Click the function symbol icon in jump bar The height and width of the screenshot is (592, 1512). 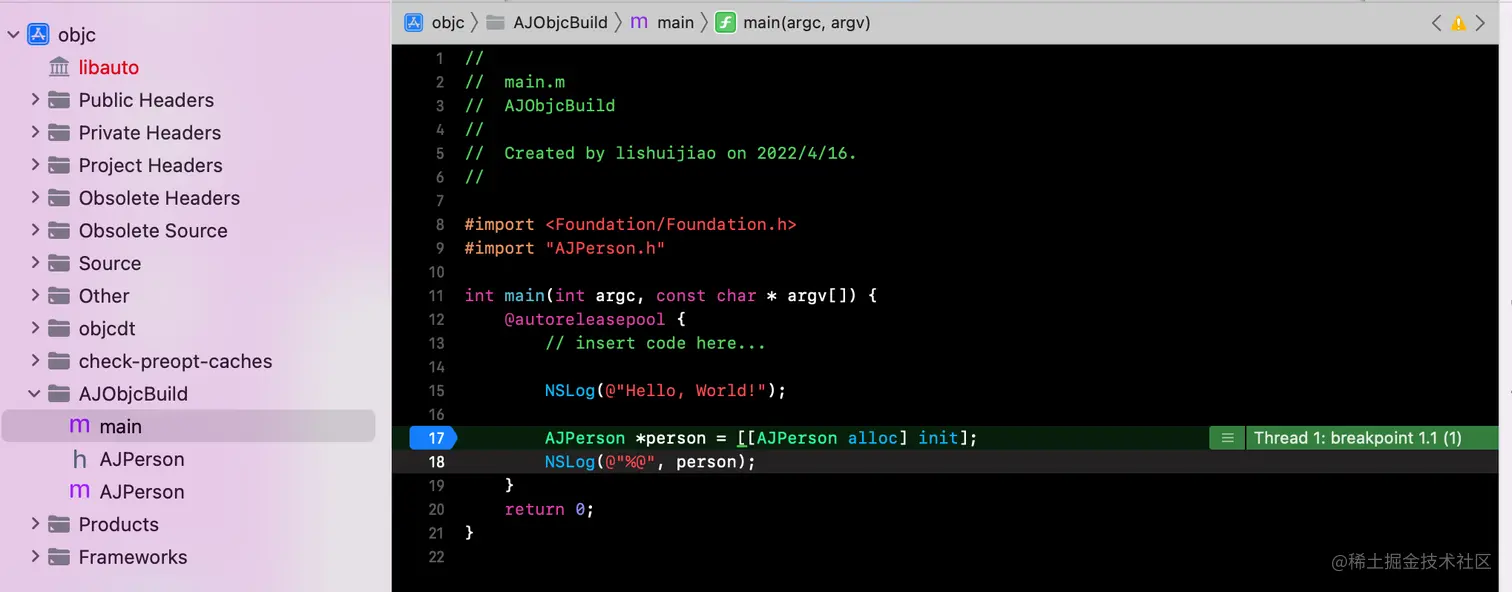coord(726,22)
